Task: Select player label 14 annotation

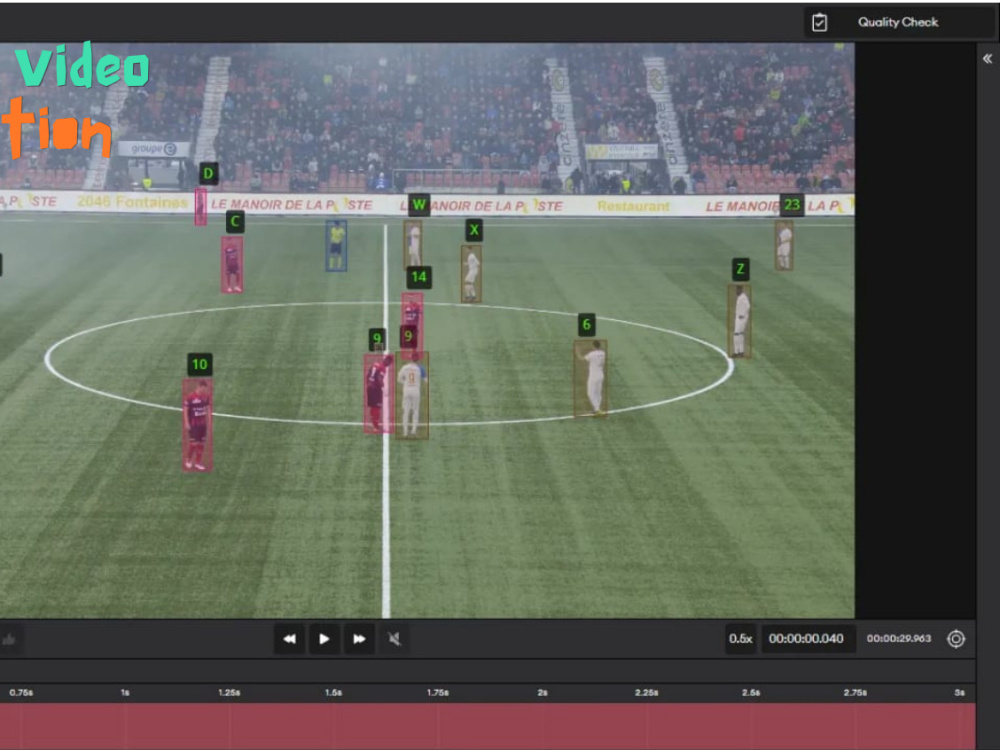Action: 419,277
